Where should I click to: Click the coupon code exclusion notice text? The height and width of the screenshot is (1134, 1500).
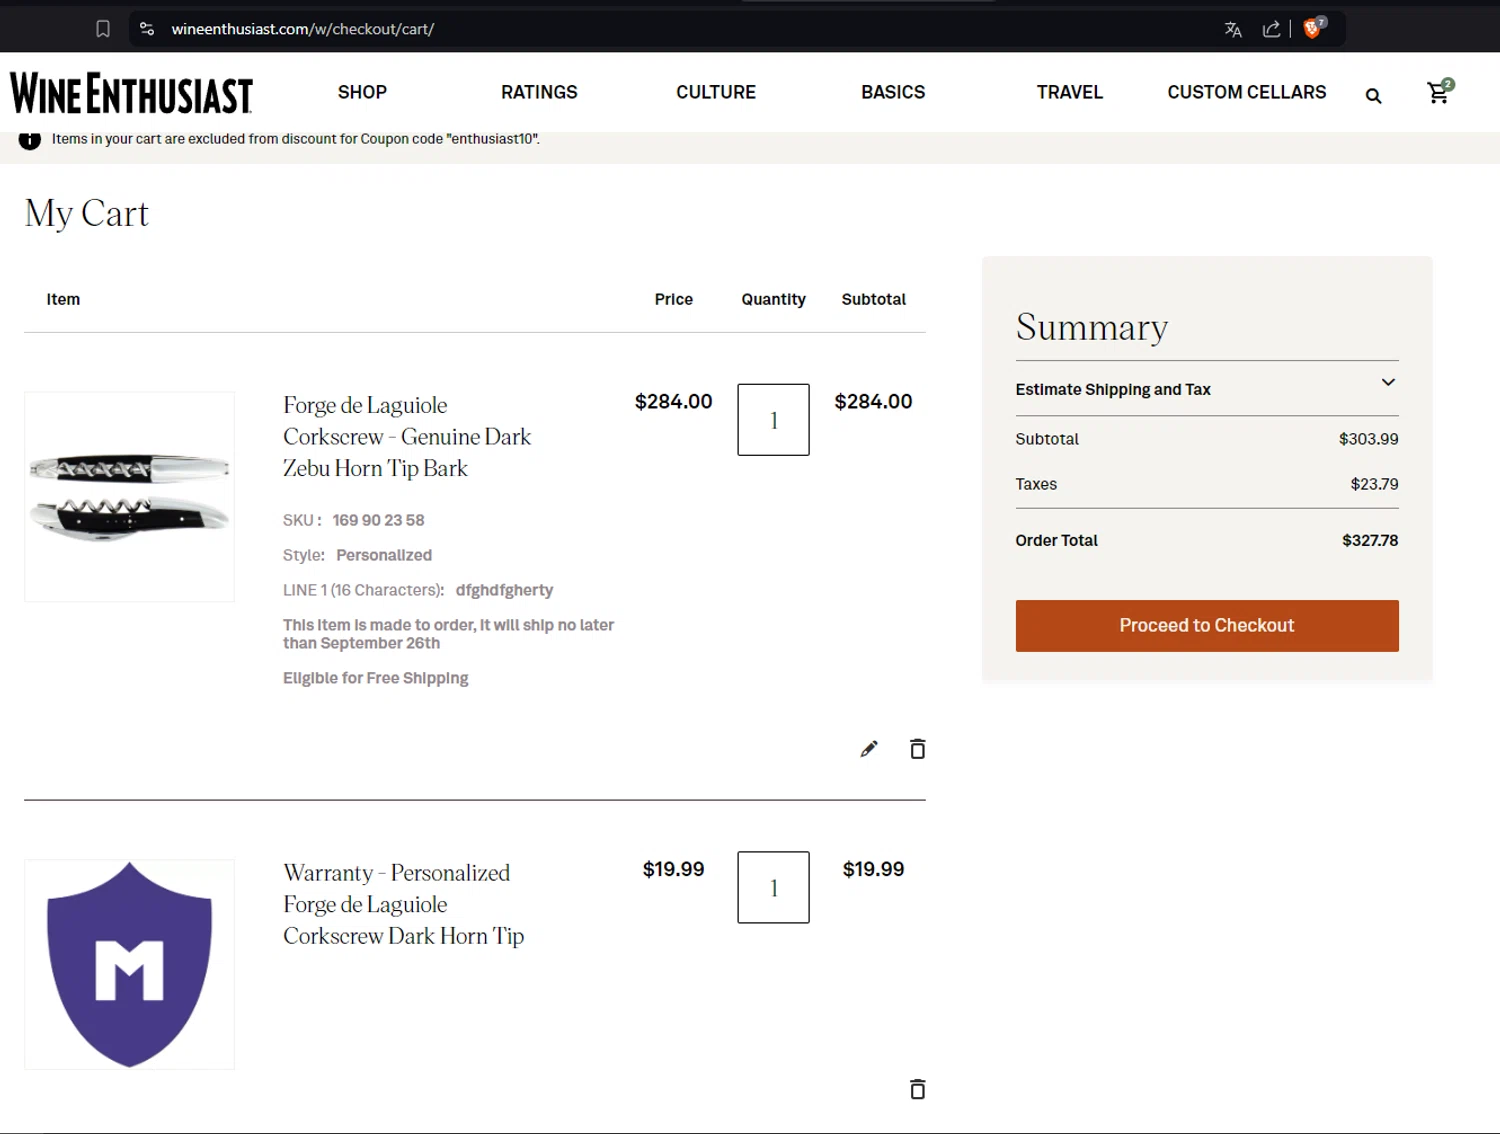pos(296,139)
